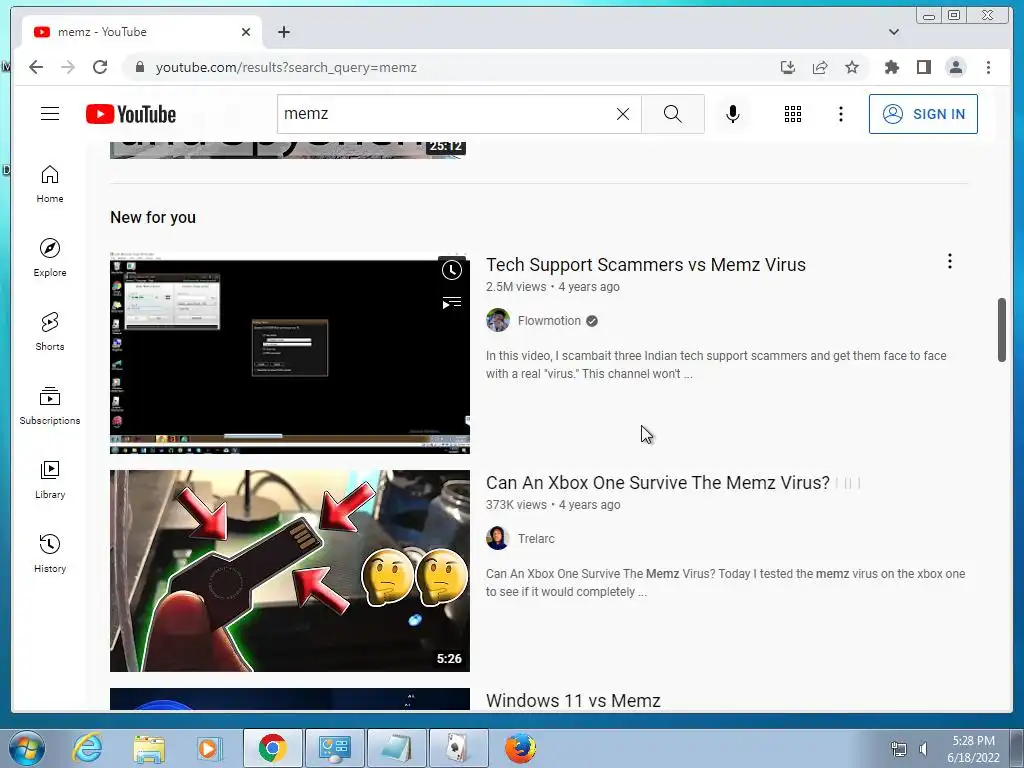Screen dimensions: 1024x768
Task: Click "373K views" under the Xbox video
Action: (516, 505)
